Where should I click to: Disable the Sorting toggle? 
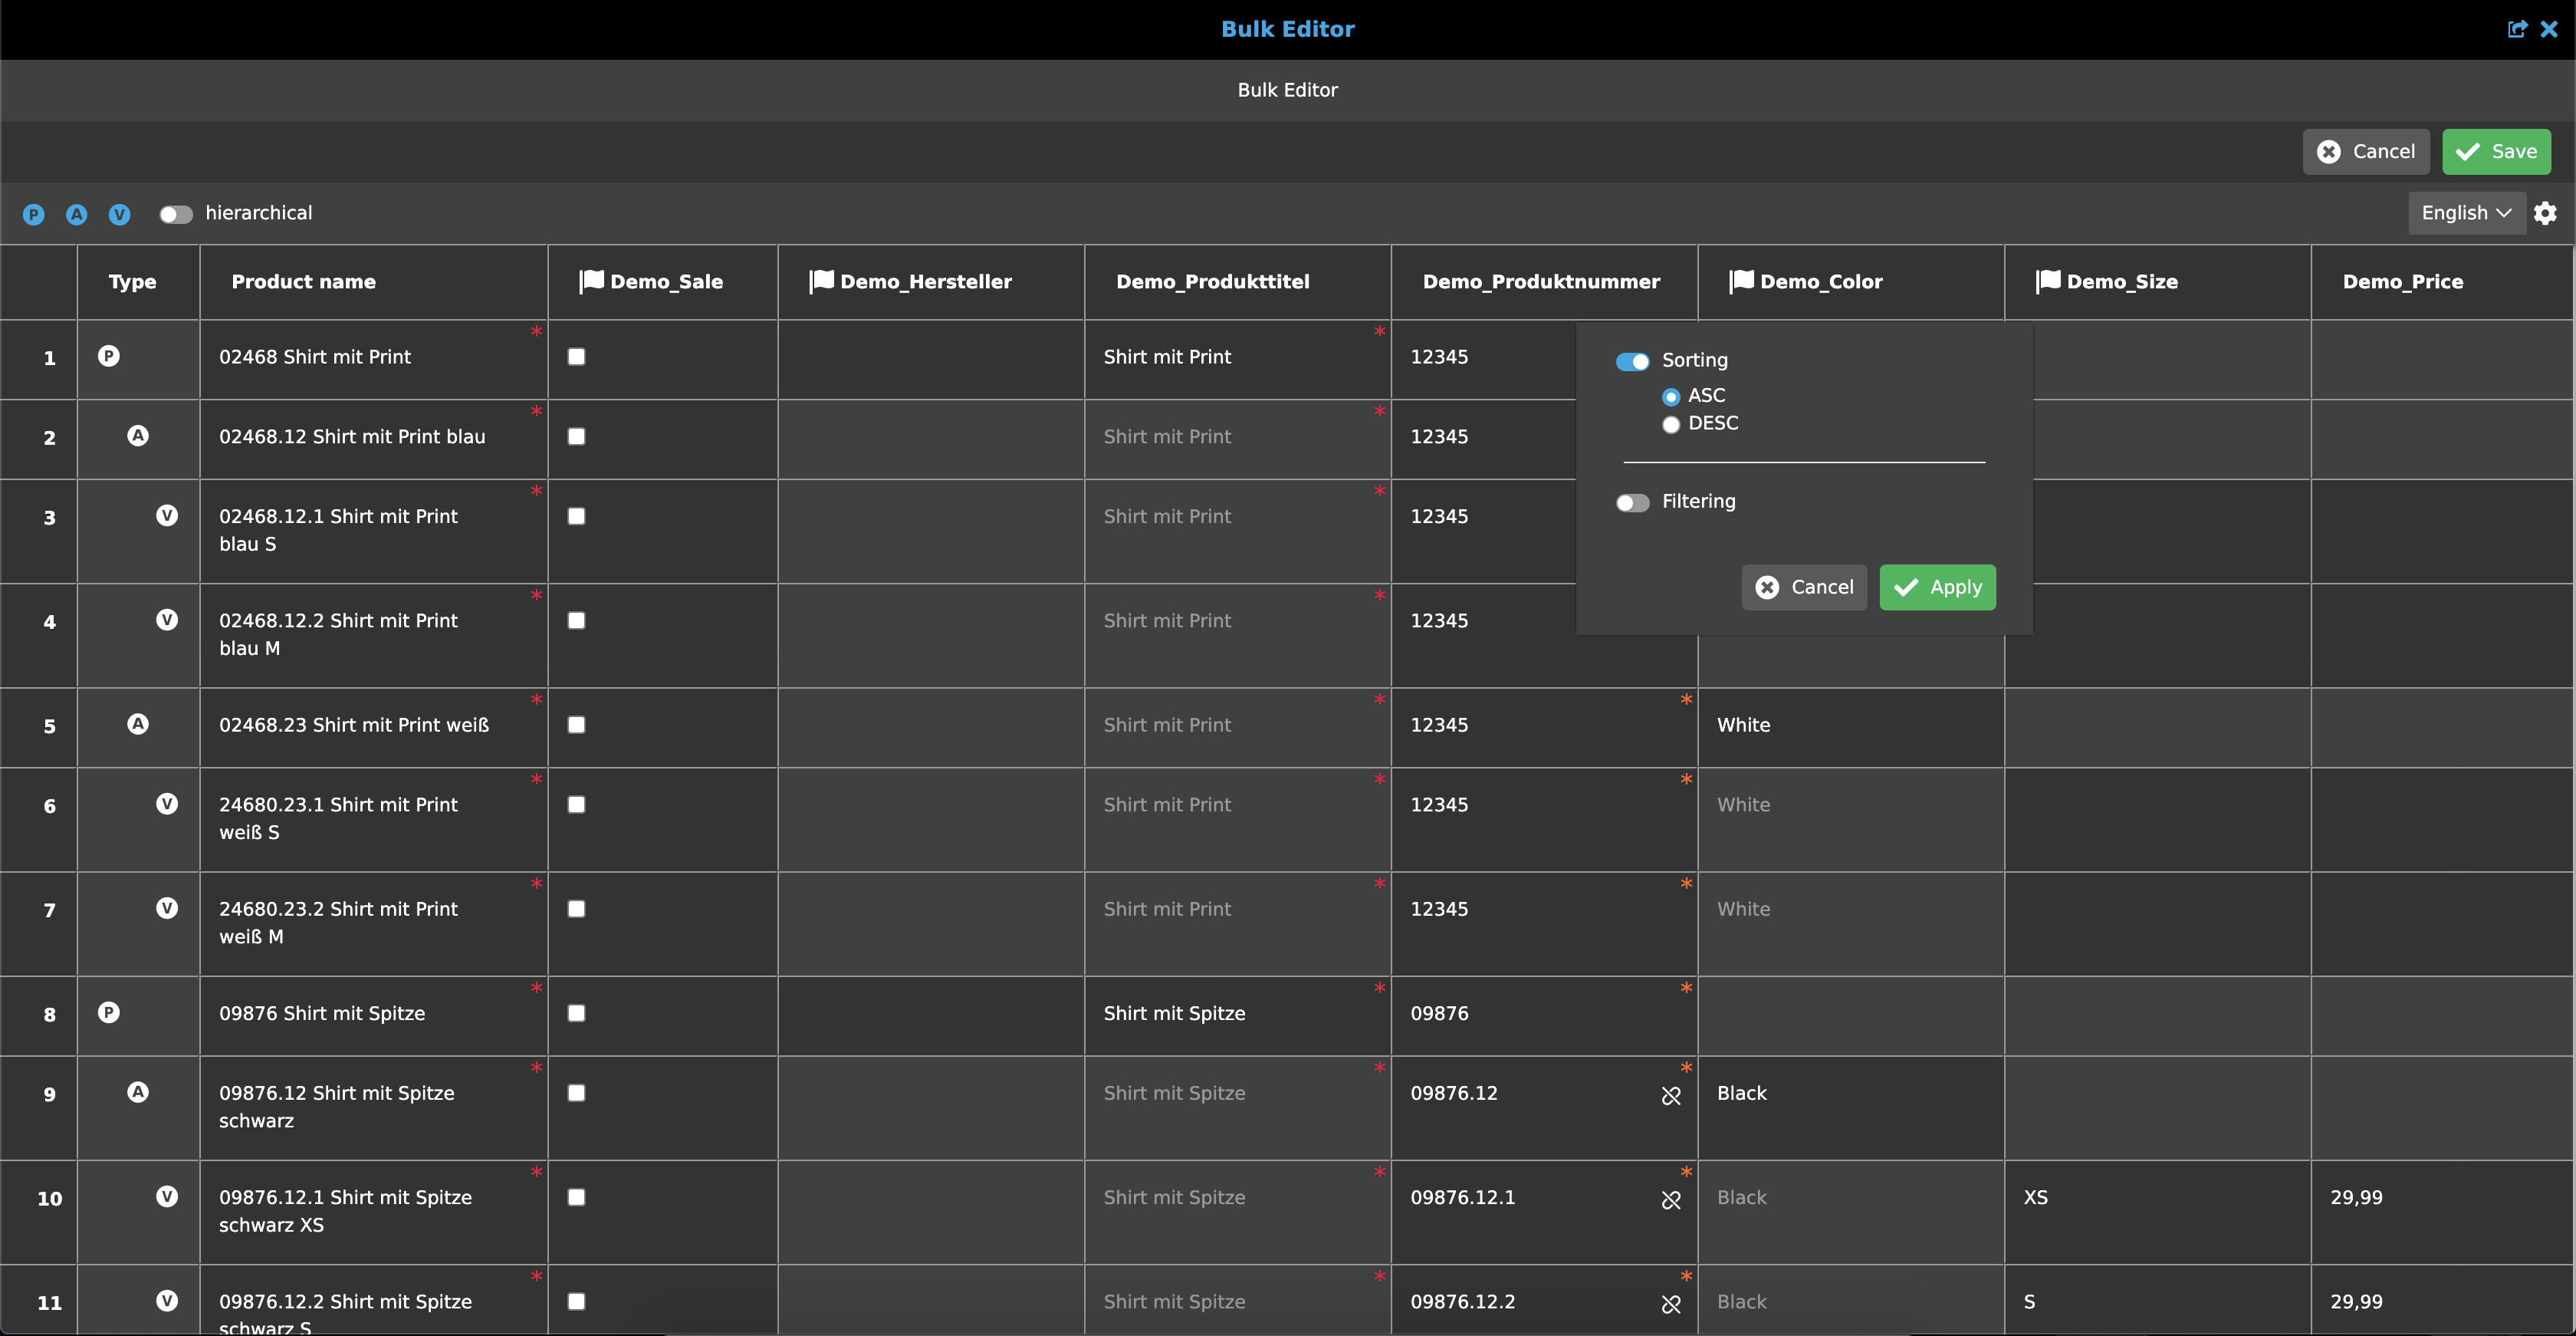pos(1632,361)
